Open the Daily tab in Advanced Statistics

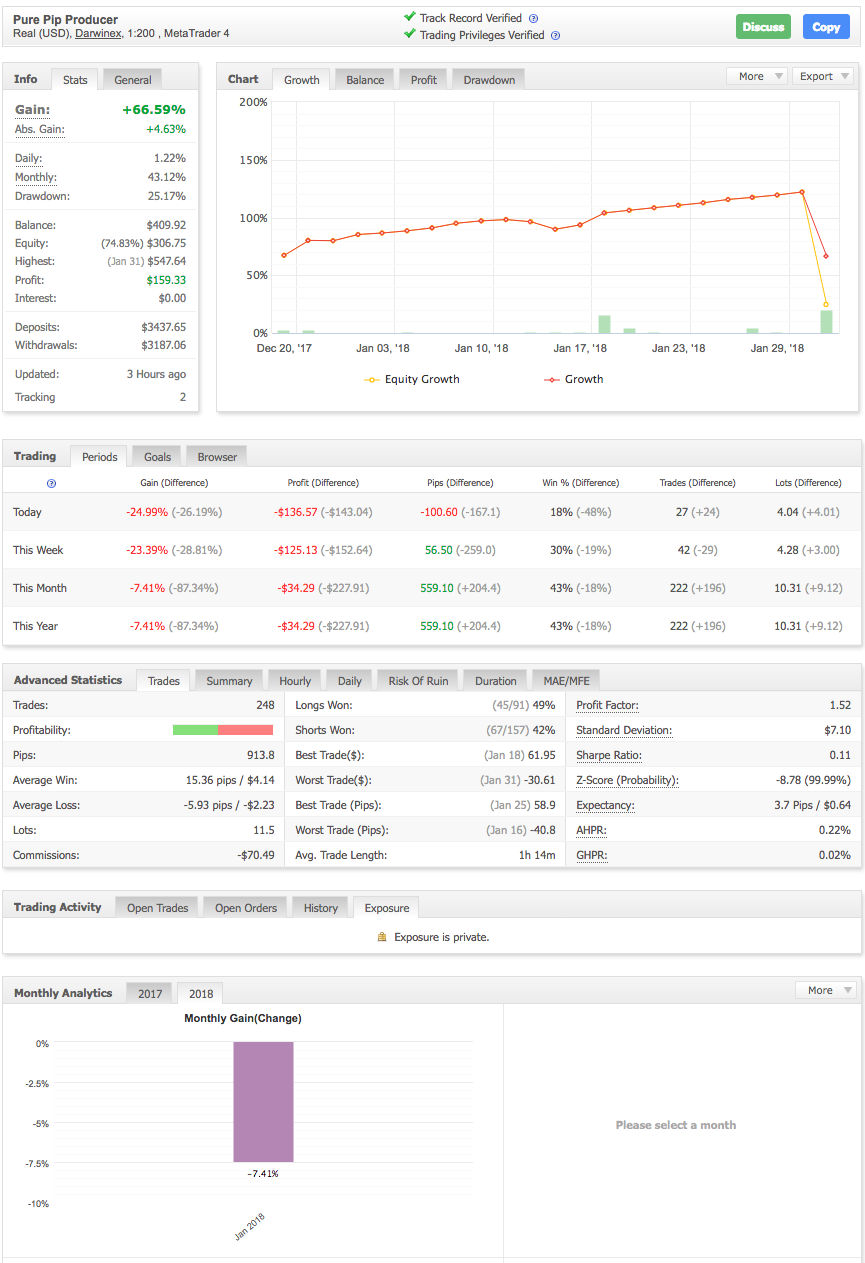[x=350, y=681]
